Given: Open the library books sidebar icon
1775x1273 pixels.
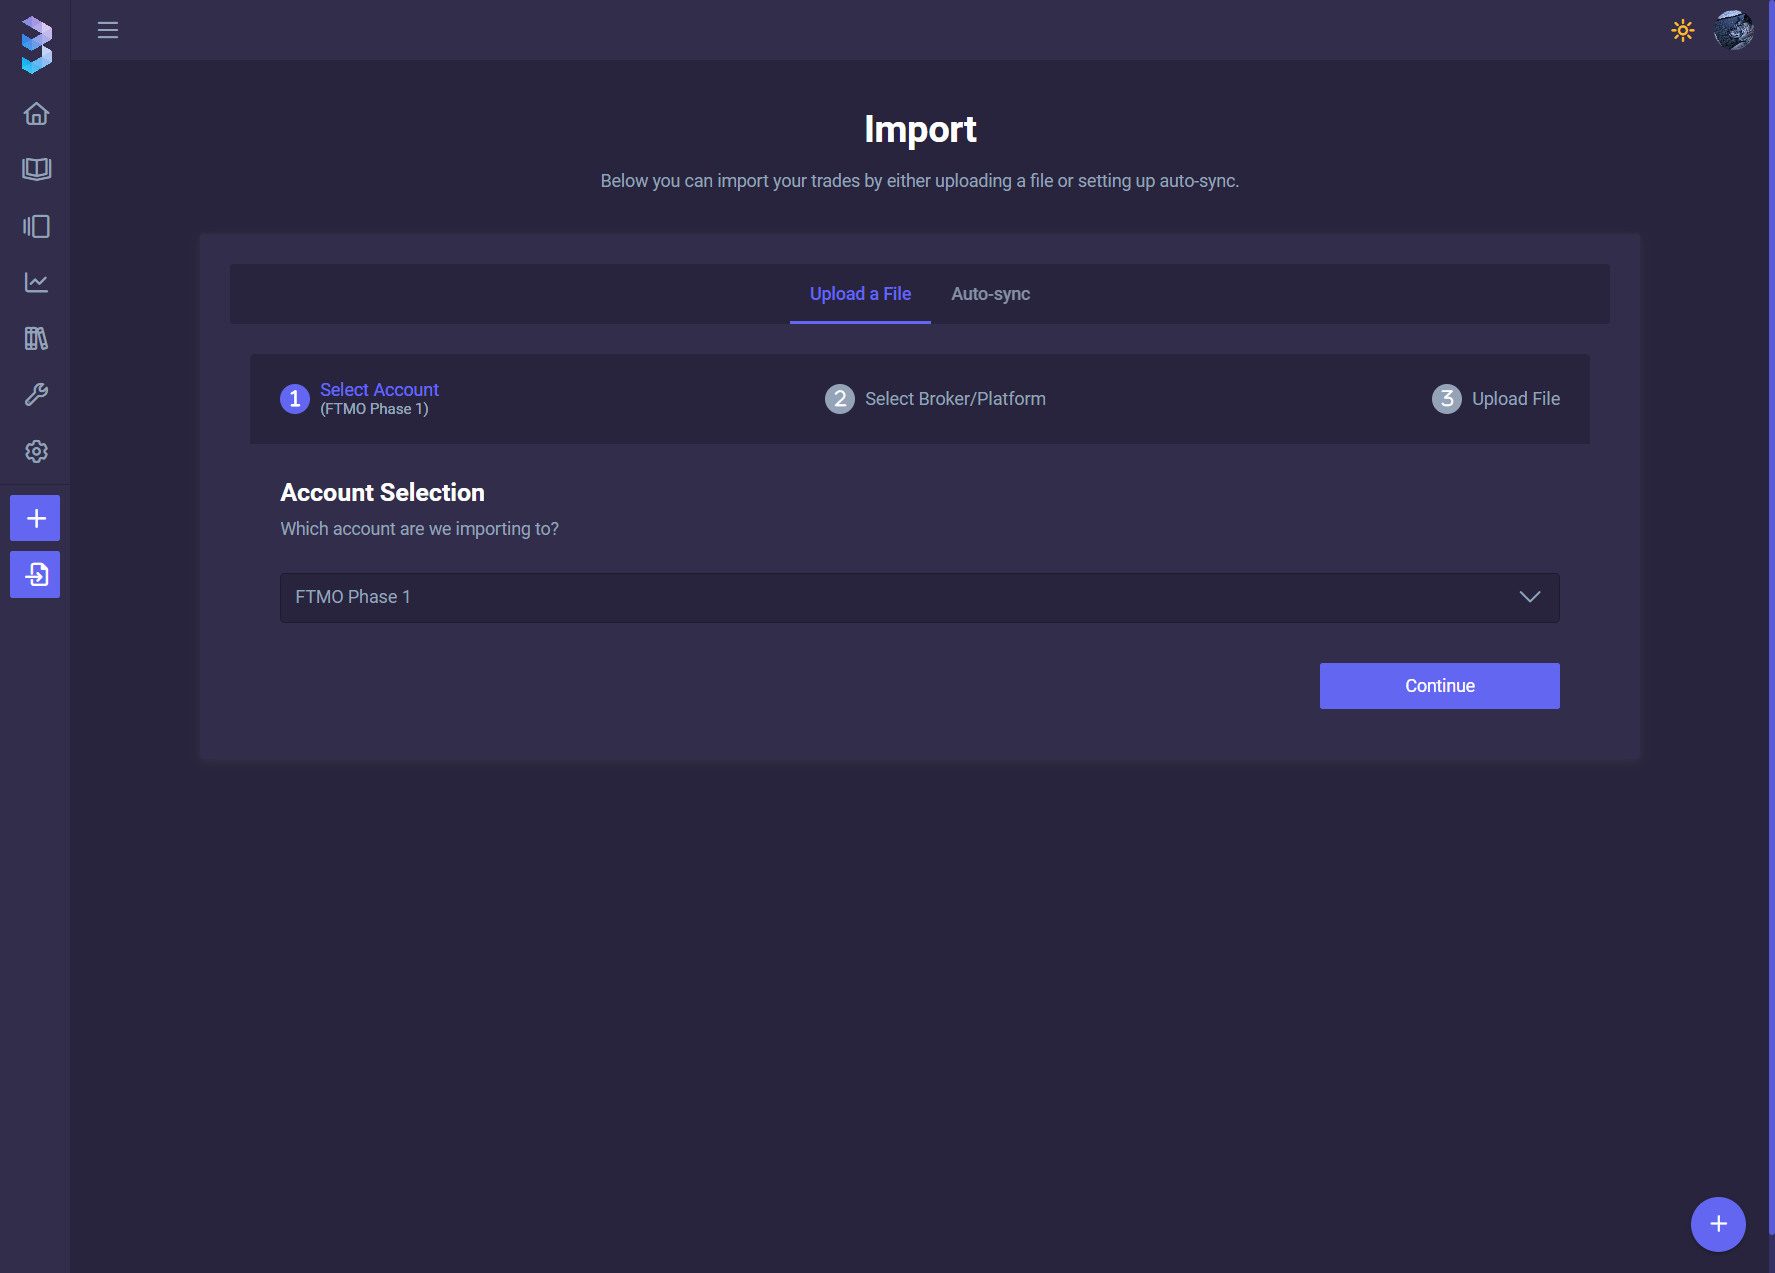Looking at the screenshot, I should (36, 339).
